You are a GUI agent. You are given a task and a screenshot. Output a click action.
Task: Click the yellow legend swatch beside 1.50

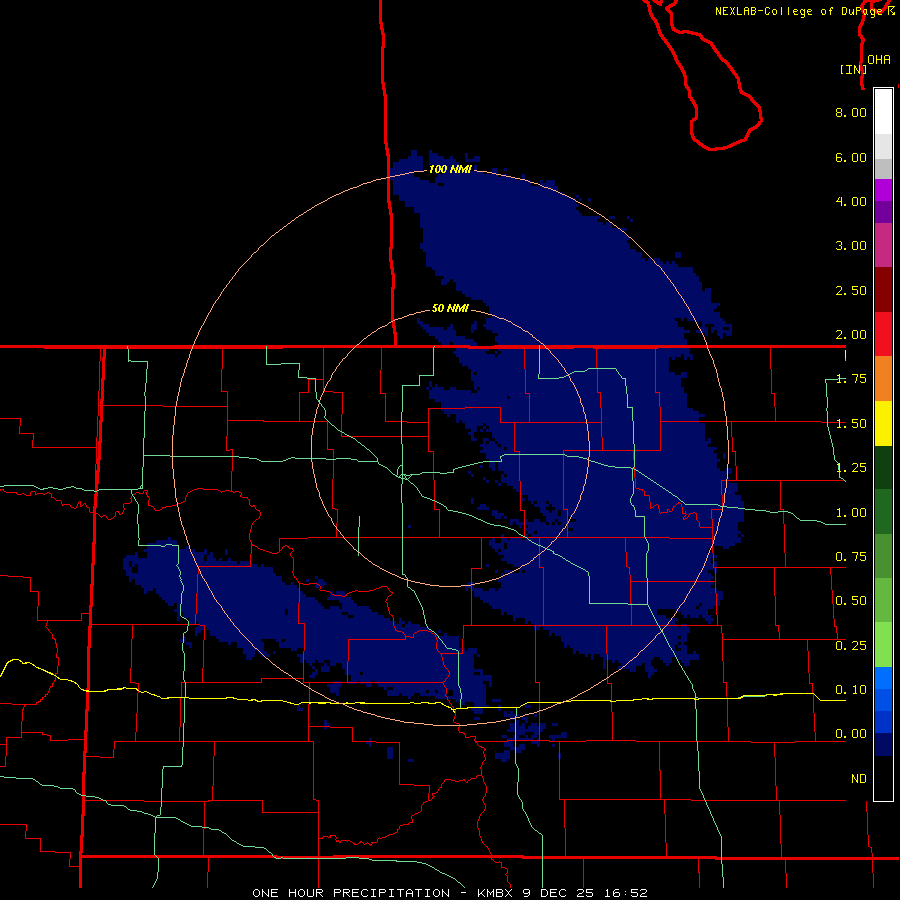pyautogui.click(x=883, y=423)
